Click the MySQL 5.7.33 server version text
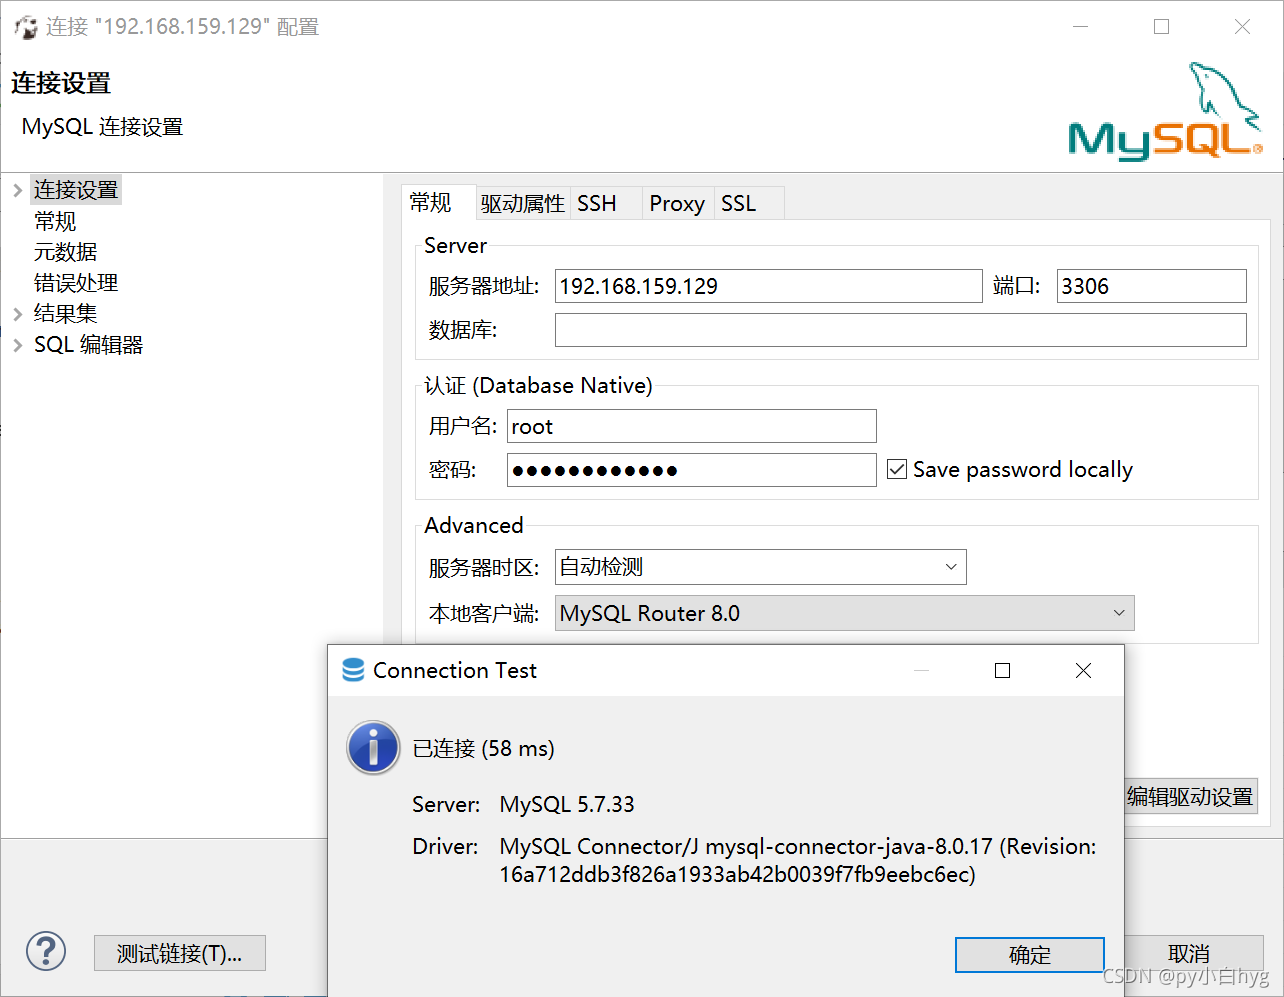The width and height of the screenshot is (1284, 997). pyautogui.click(x=567, y=805)
